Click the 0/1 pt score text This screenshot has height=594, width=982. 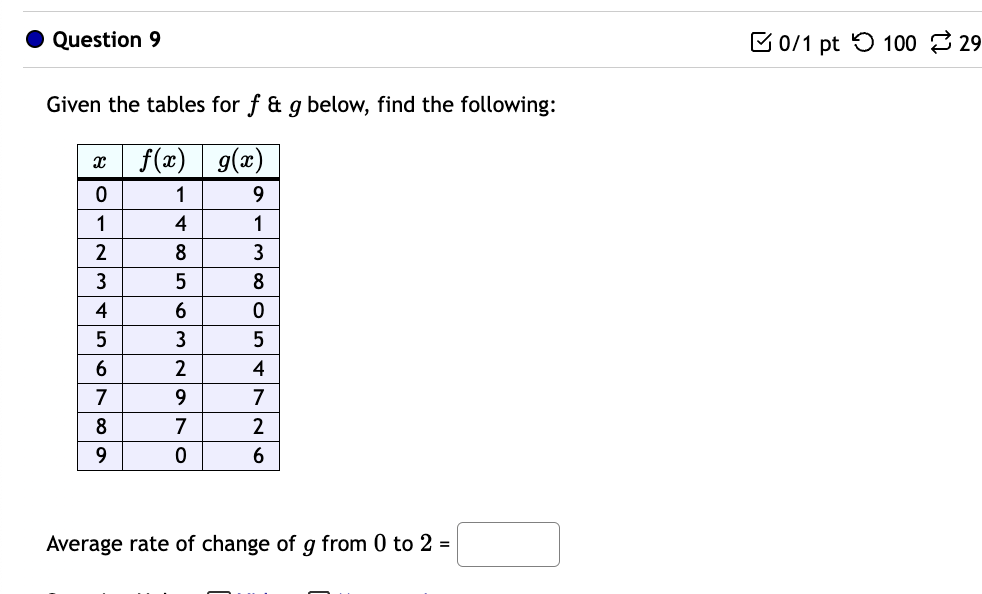(x=808, y=43)
